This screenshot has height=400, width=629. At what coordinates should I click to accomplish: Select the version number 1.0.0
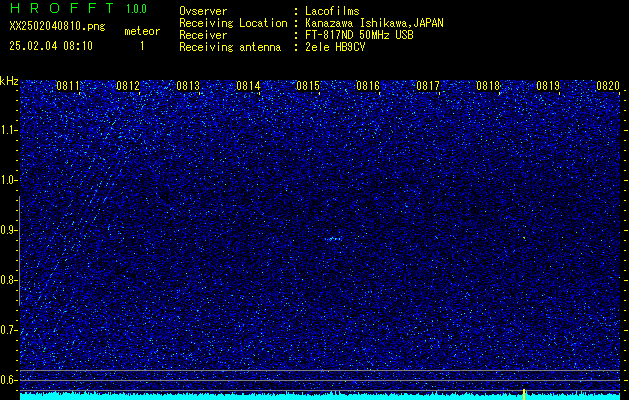point(136,8)
